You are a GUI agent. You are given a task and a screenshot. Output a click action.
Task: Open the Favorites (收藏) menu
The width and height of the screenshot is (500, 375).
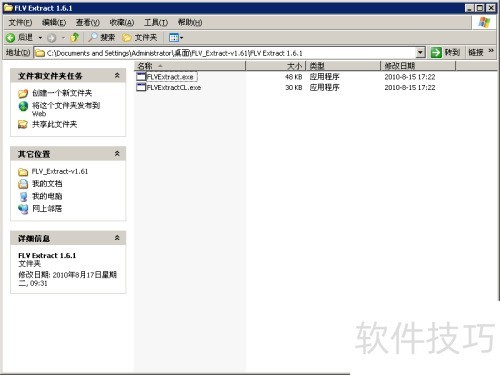122,22
